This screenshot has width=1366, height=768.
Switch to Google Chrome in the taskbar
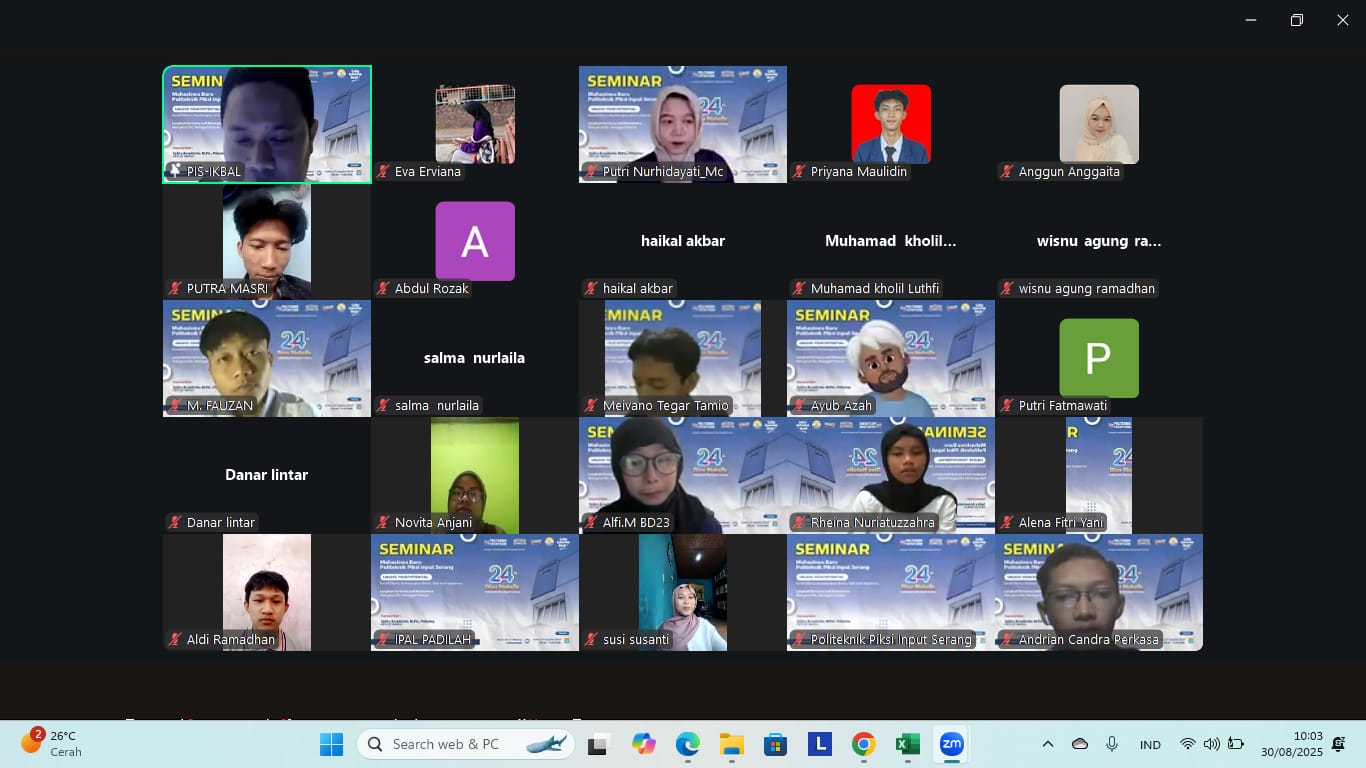click(x=864, y=744)
